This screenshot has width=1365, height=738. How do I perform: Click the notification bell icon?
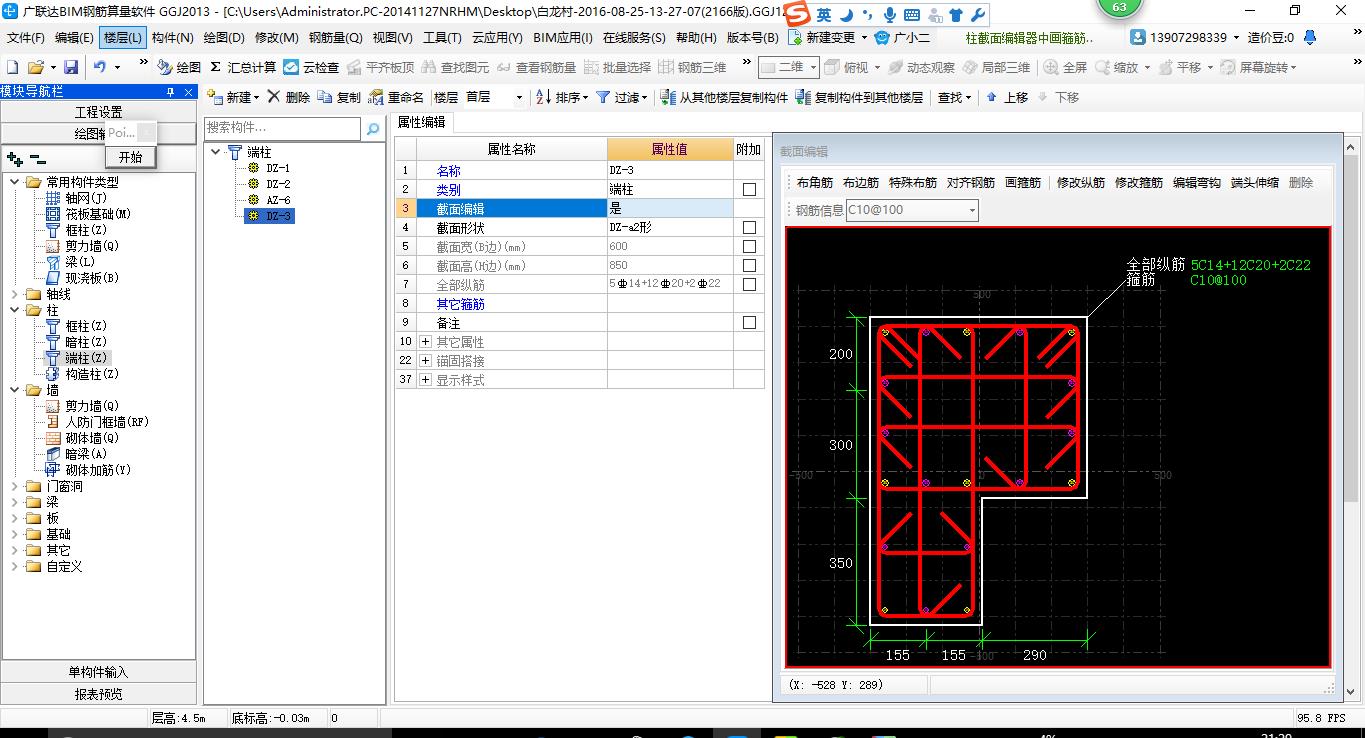point(1309,37)
